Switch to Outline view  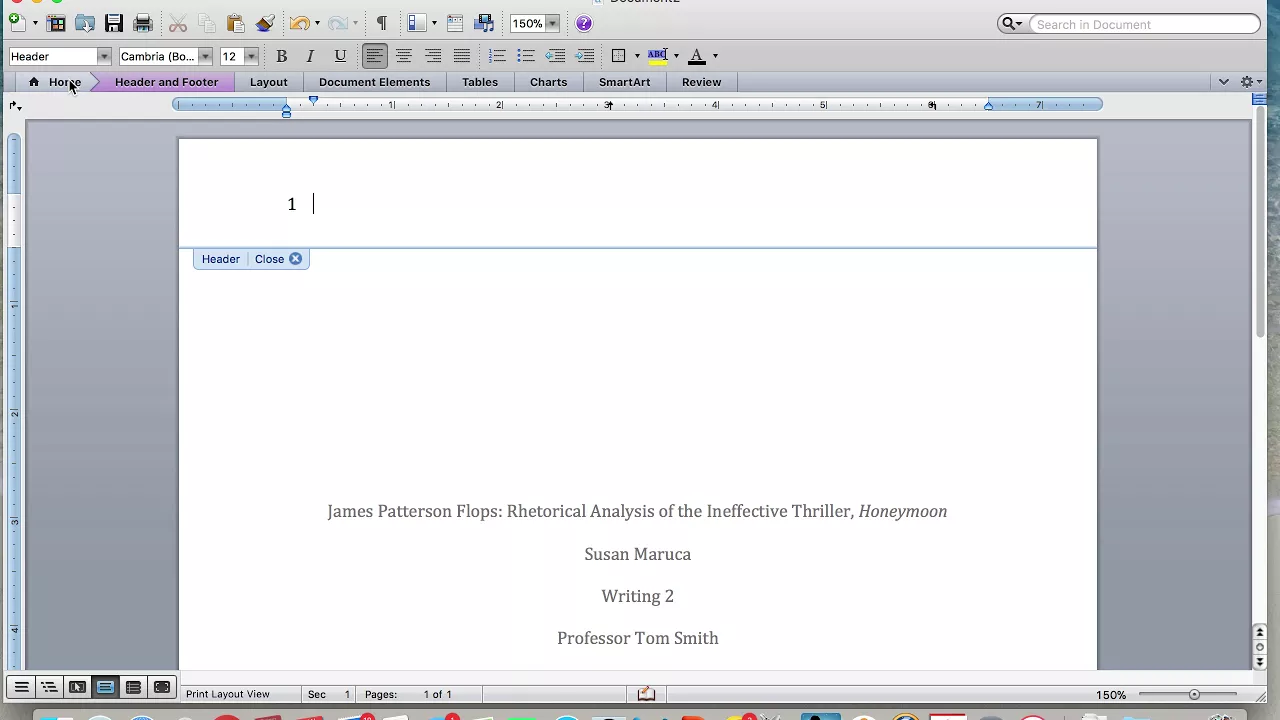(x=49, y=687)
